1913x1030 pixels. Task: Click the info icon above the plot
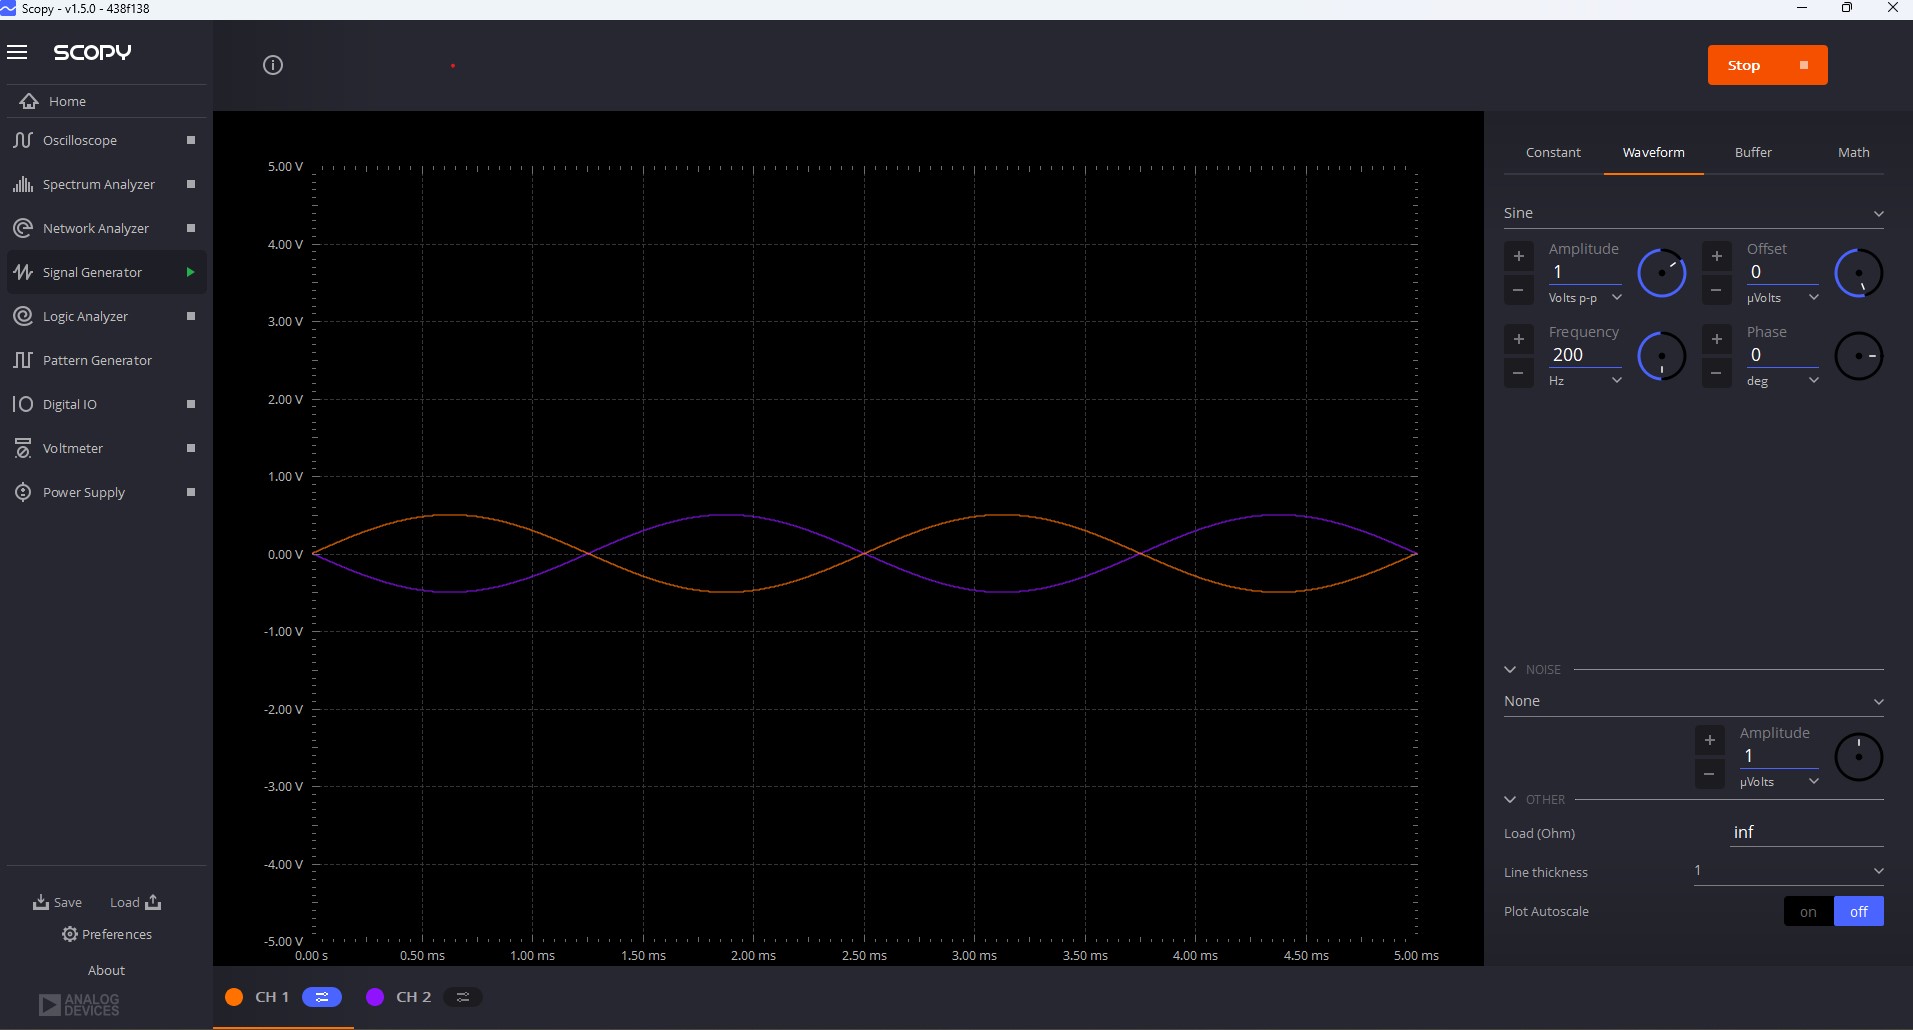(272, 64)
